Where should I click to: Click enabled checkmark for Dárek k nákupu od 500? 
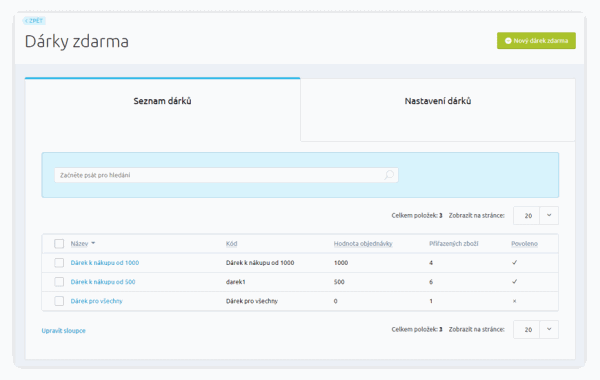514,282
